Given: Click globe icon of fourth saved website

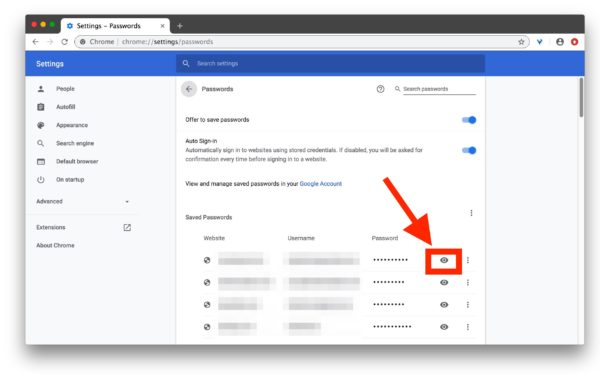Looking at the screenshot, I should point(207,327).
